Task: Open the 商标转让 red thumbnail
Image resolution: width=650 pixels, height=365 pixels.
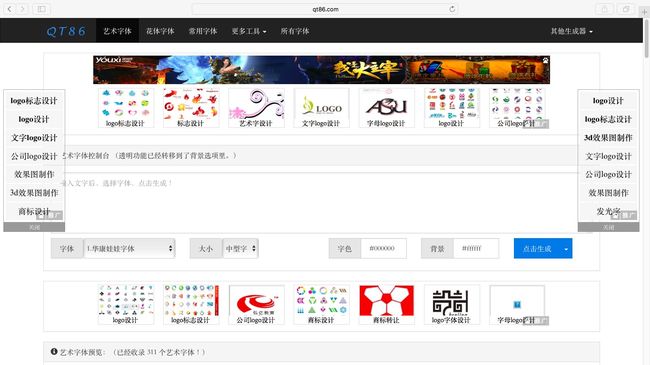Action: pyautogui.click(x=386, y=304)
